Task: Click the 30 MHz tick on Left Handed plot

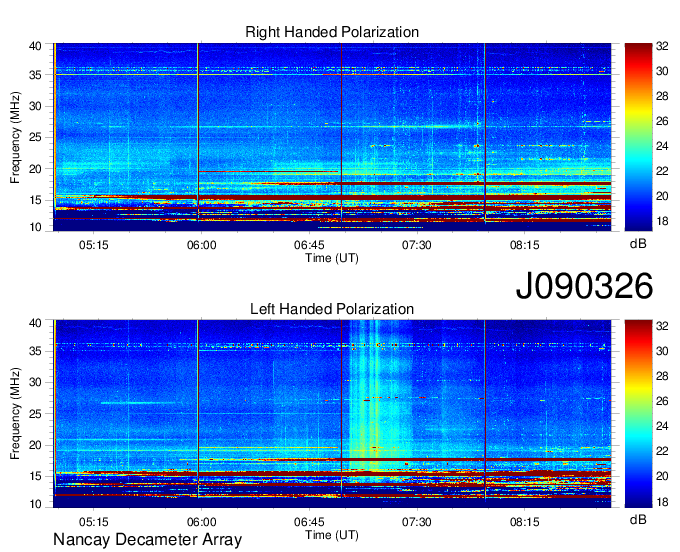Action: [x=35, y=382]
